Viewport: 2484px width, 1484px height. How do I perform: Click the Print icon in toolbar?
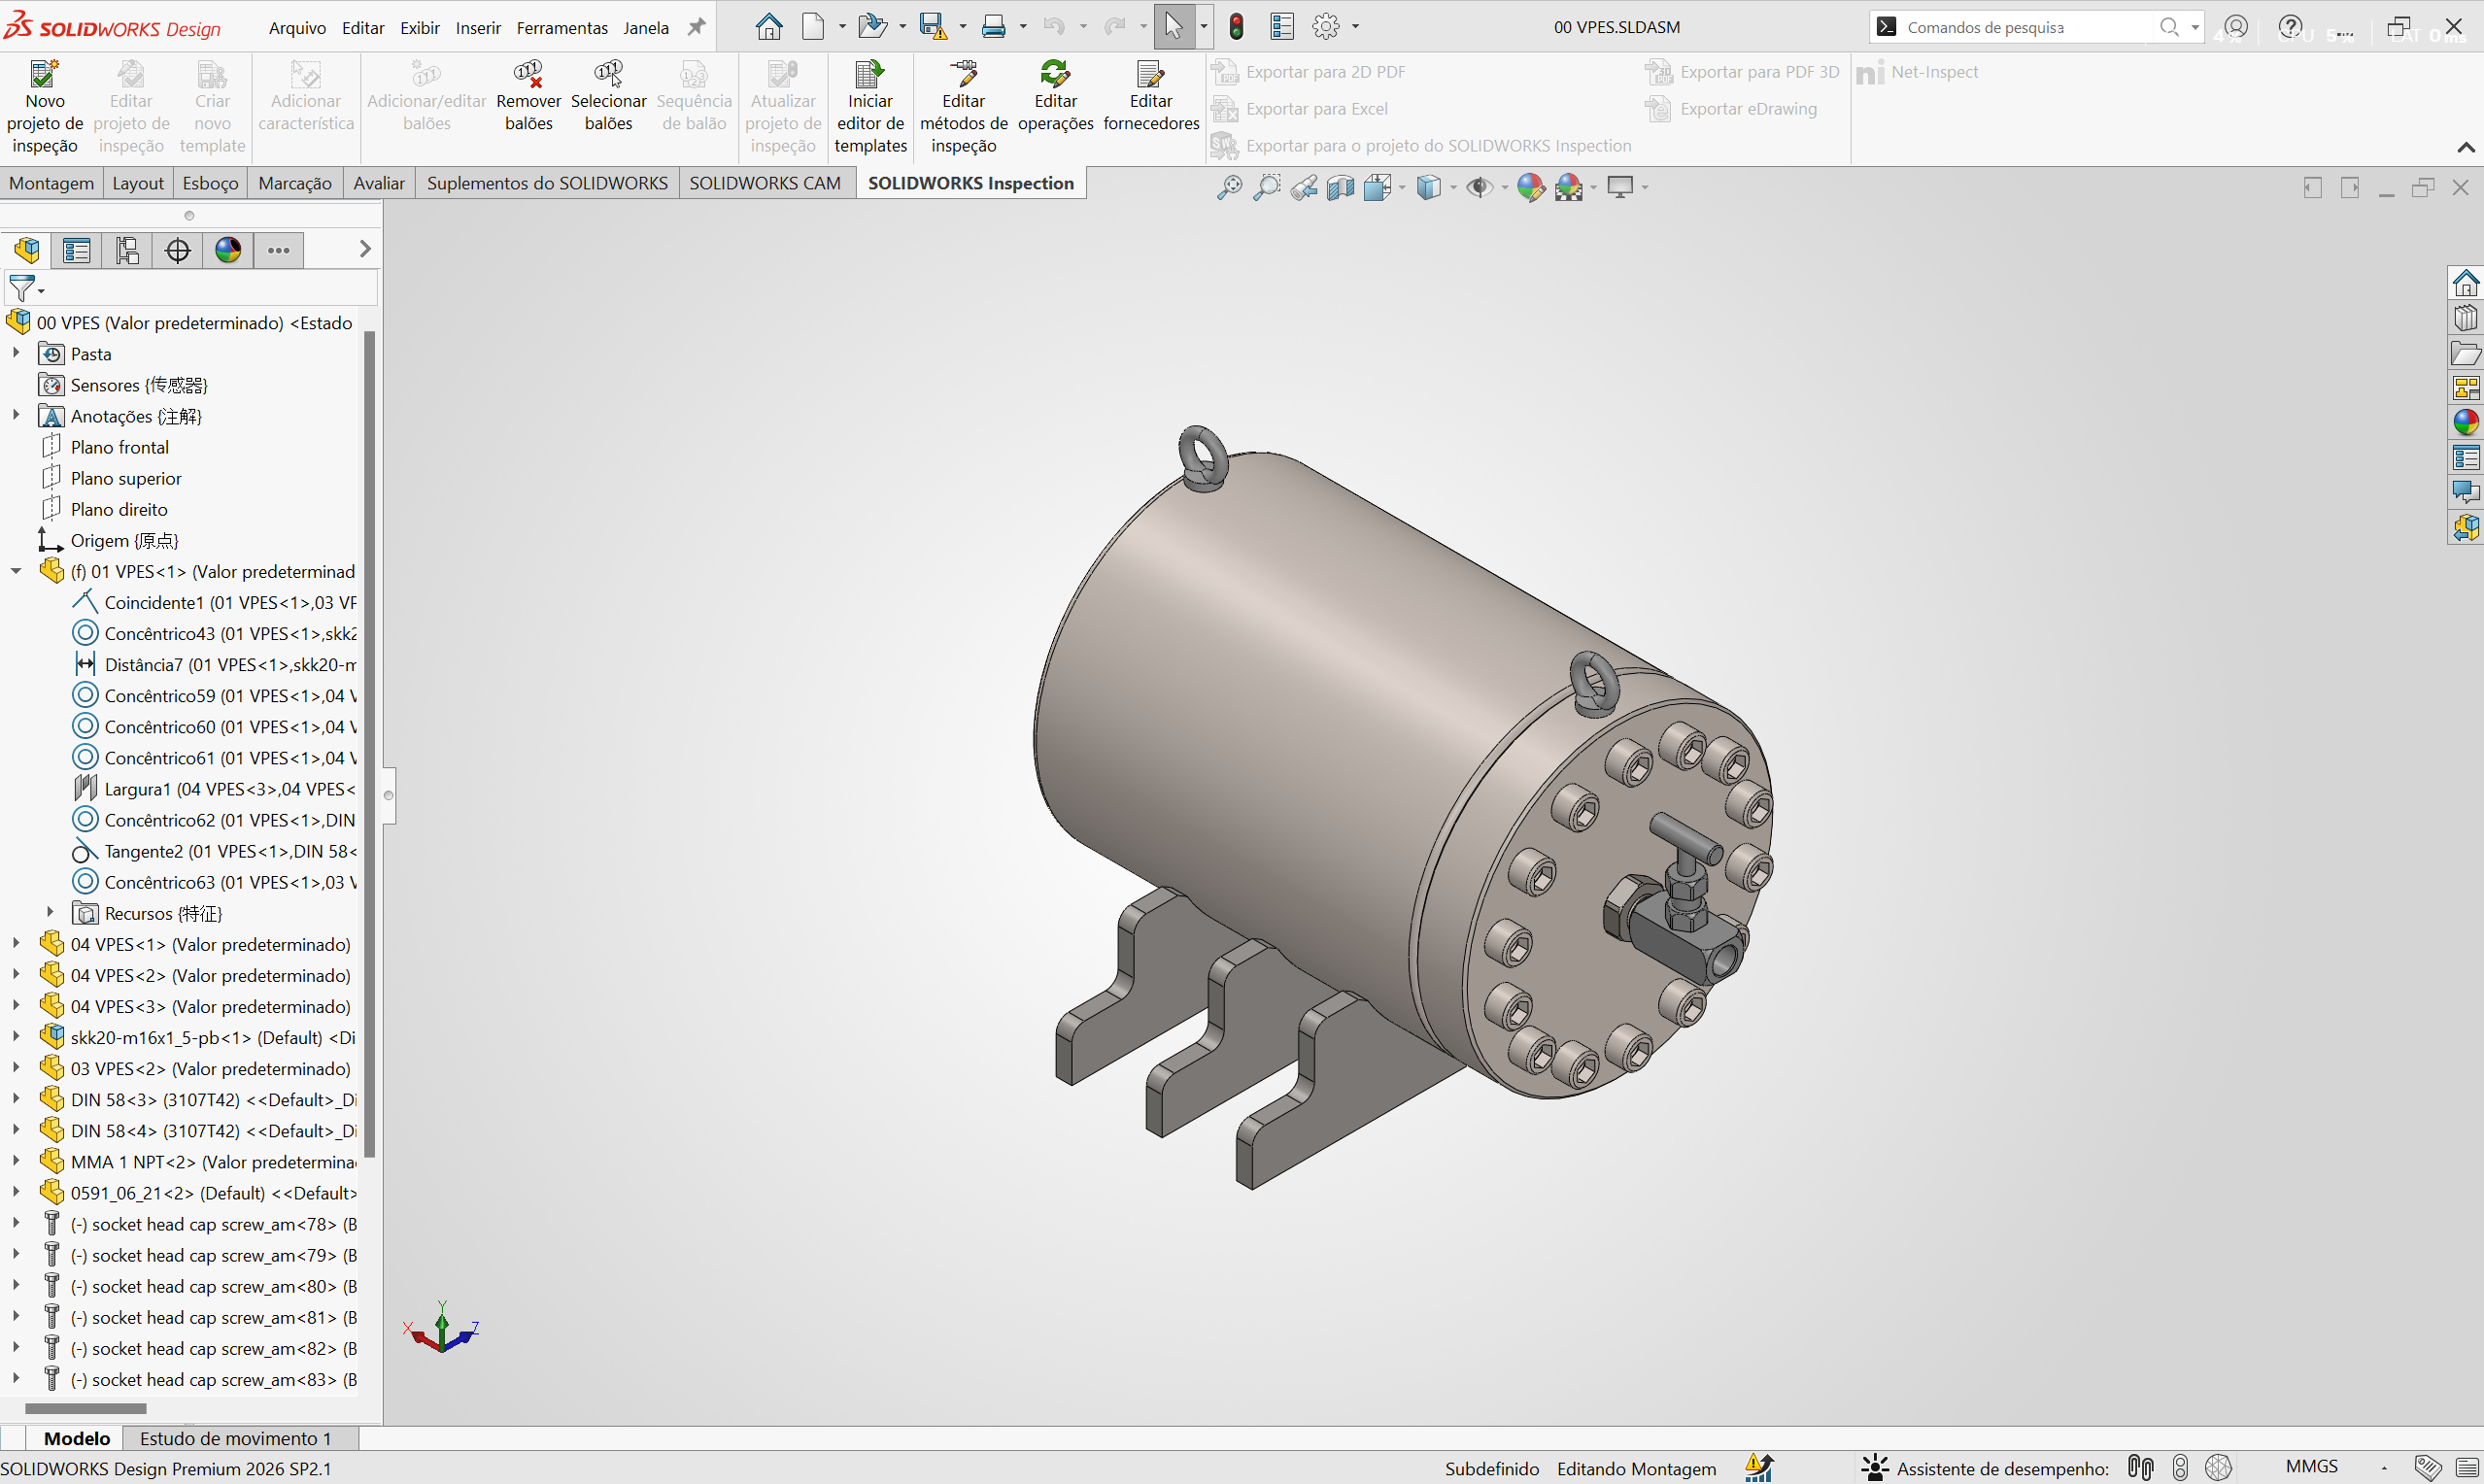point(993,26)
